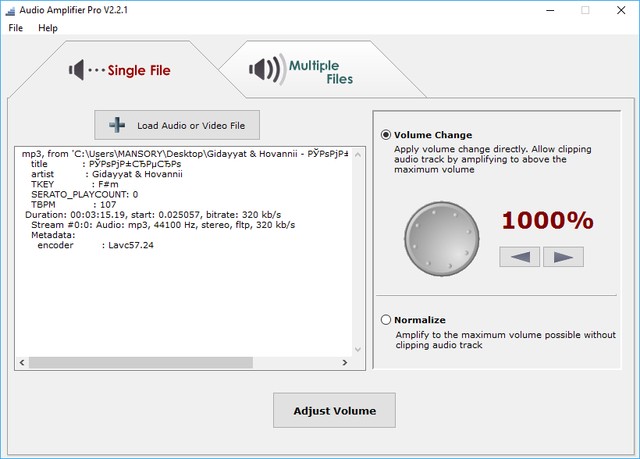Image resolution: width=640 pixels, height=459 pixels.
Task: Click the speaker icon on Multiple Files tab
Action: point(266,70)
